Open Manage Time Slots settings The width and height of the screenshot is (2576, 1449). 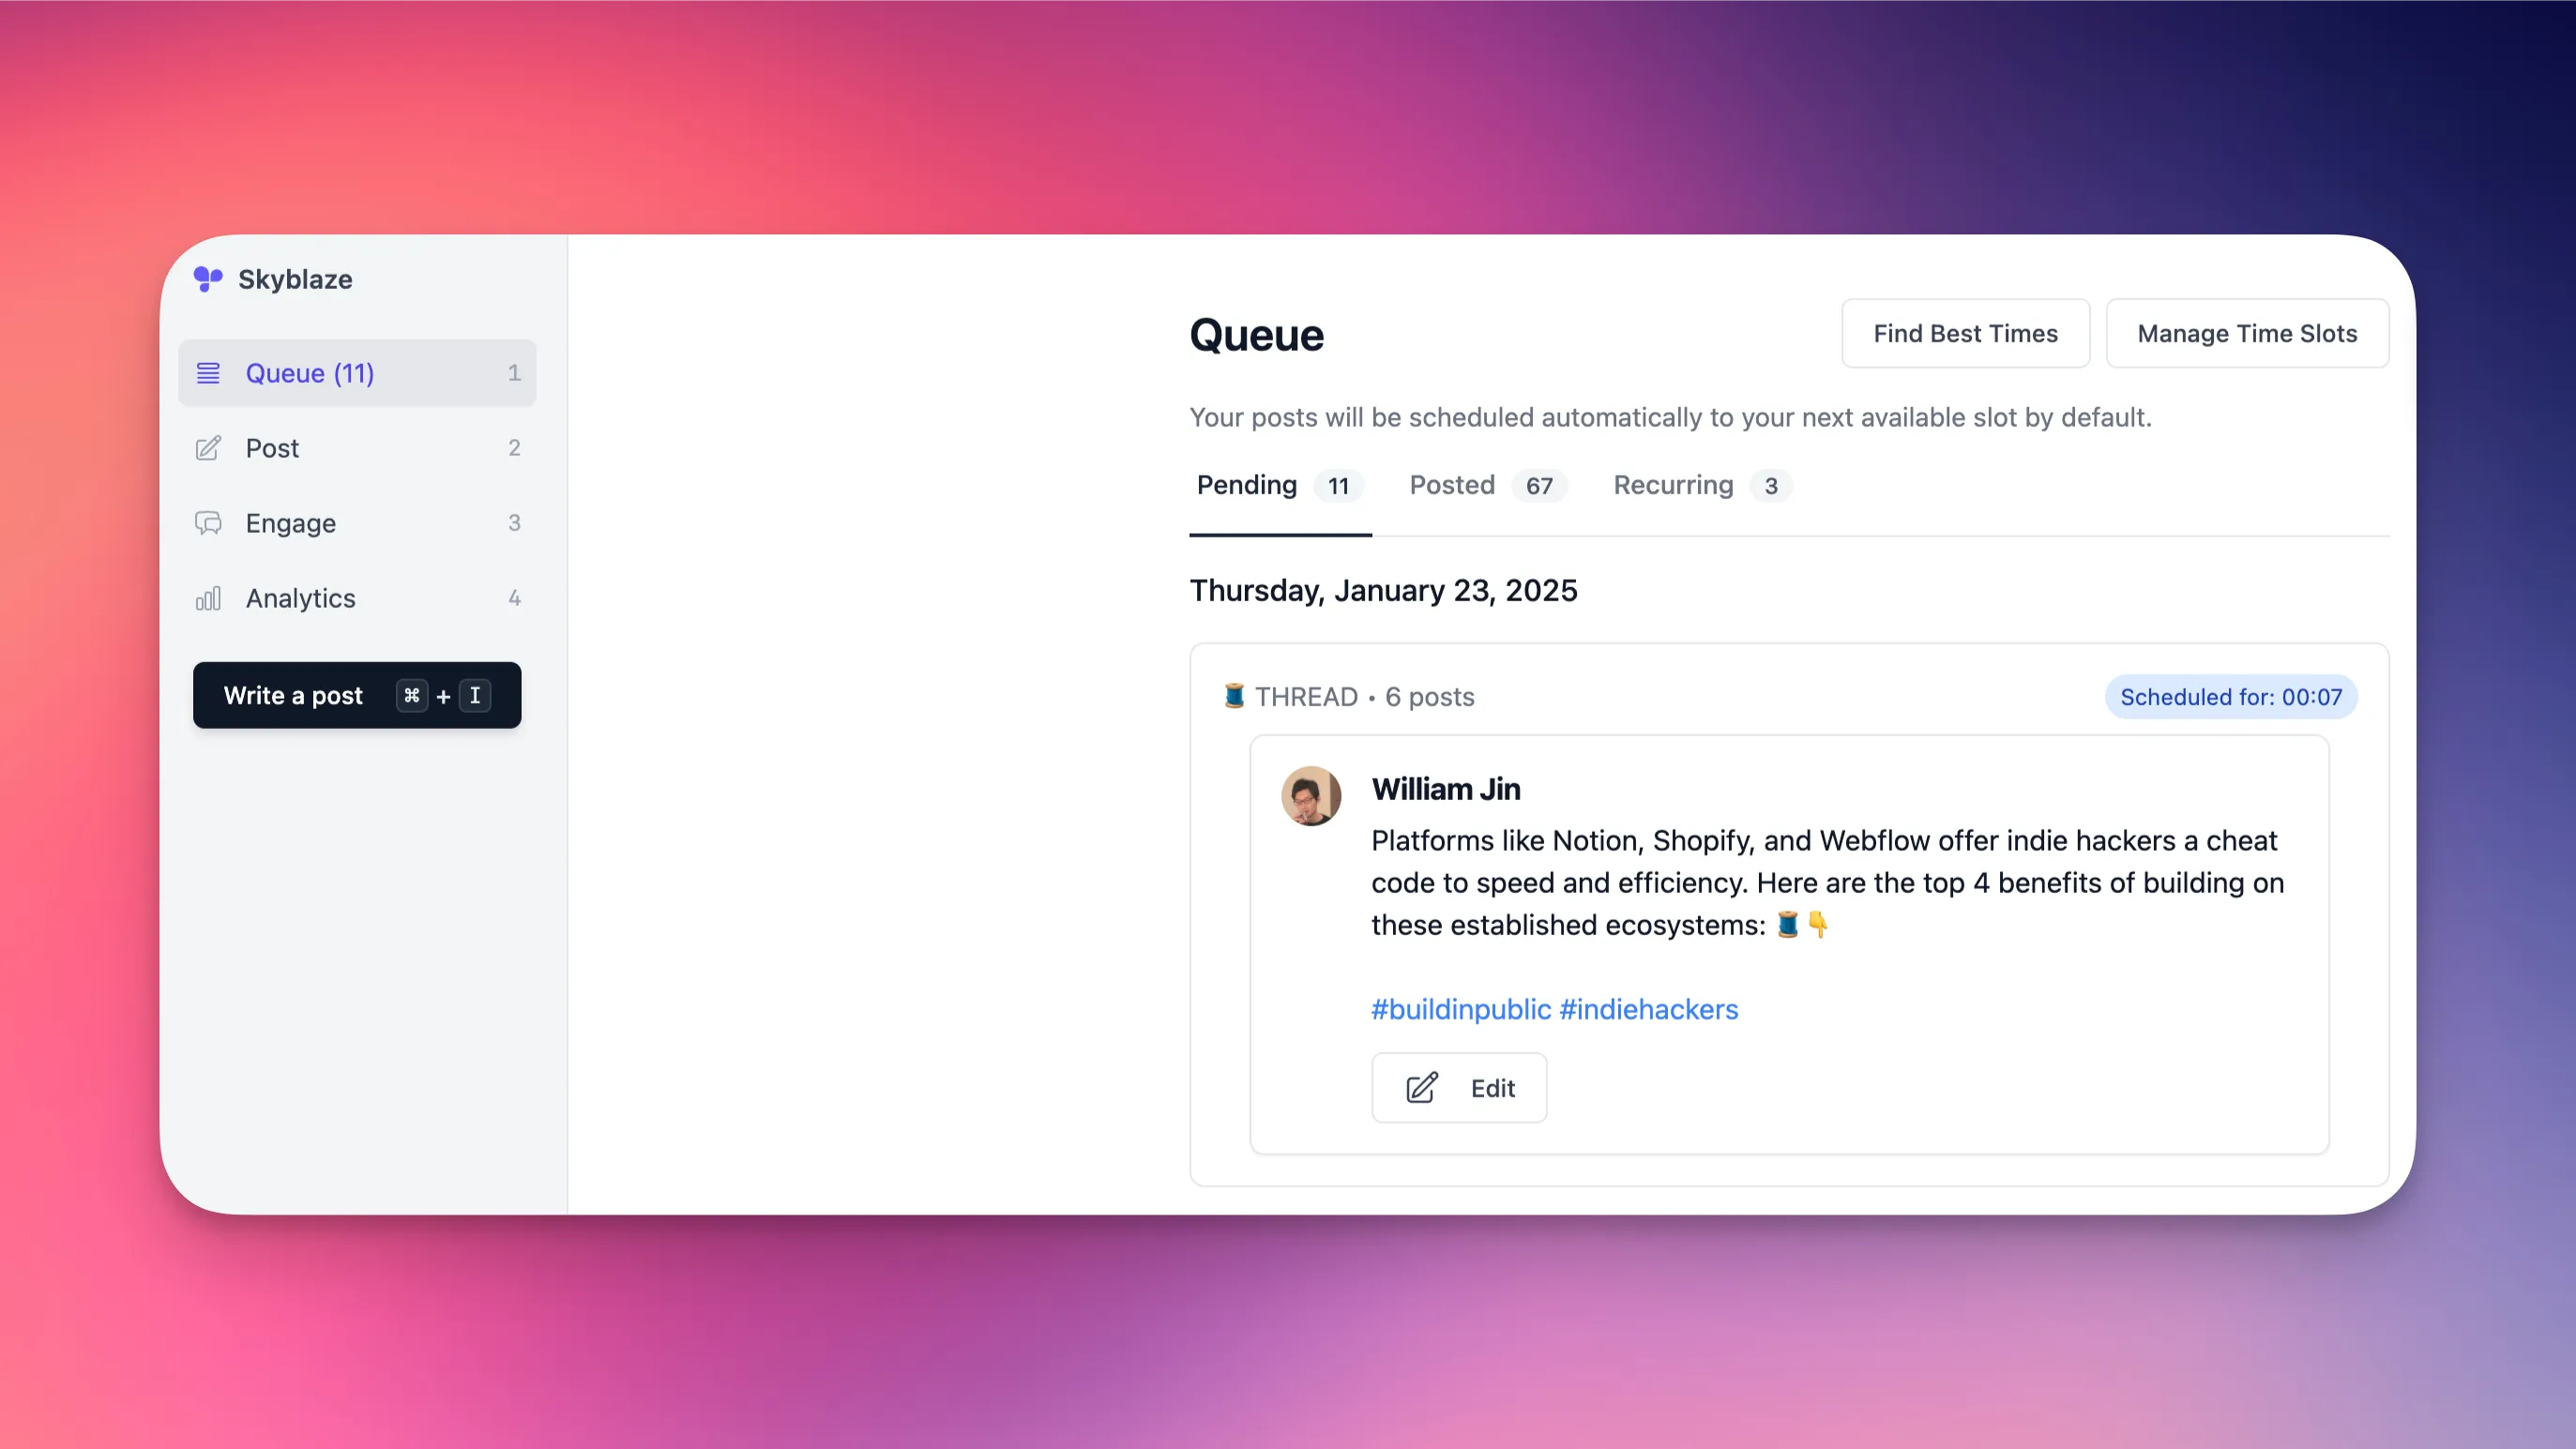[x=2247, y=333]
